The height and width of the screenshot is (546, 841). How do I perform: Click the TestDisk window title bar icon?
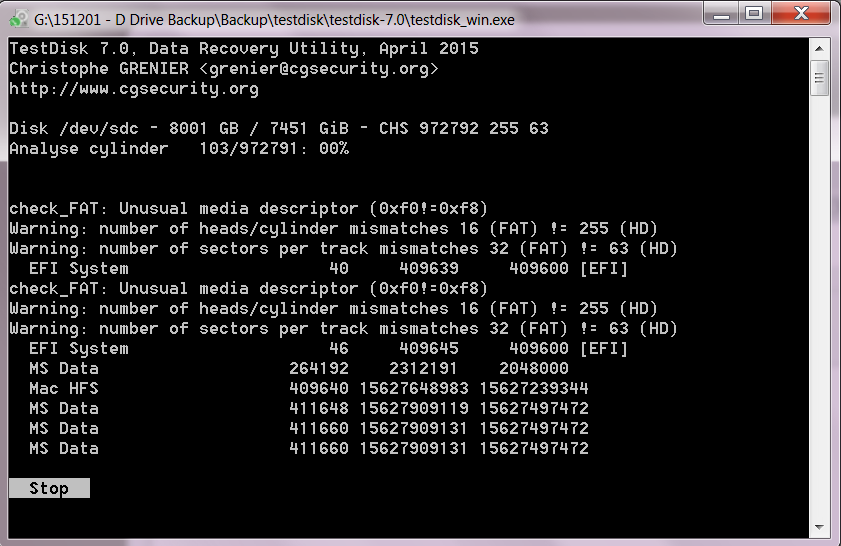19,19
